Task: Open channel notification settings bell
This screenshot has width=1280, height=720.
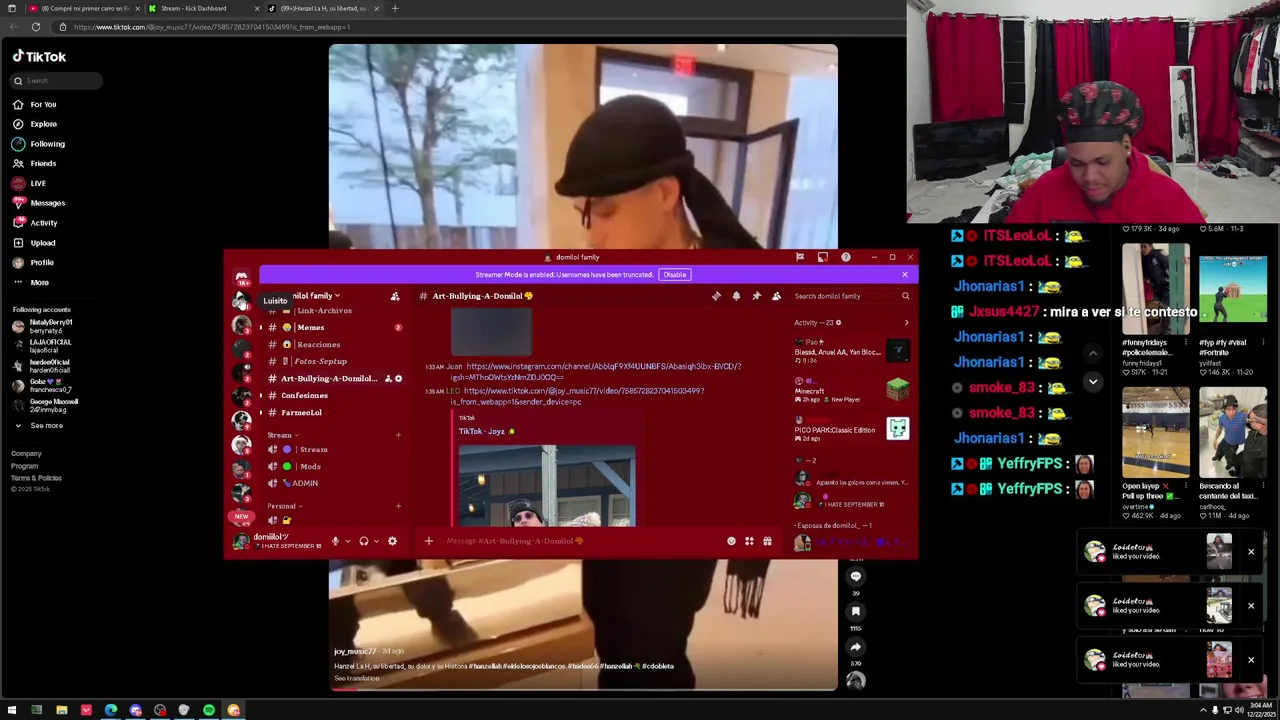Action: point(736,296)
